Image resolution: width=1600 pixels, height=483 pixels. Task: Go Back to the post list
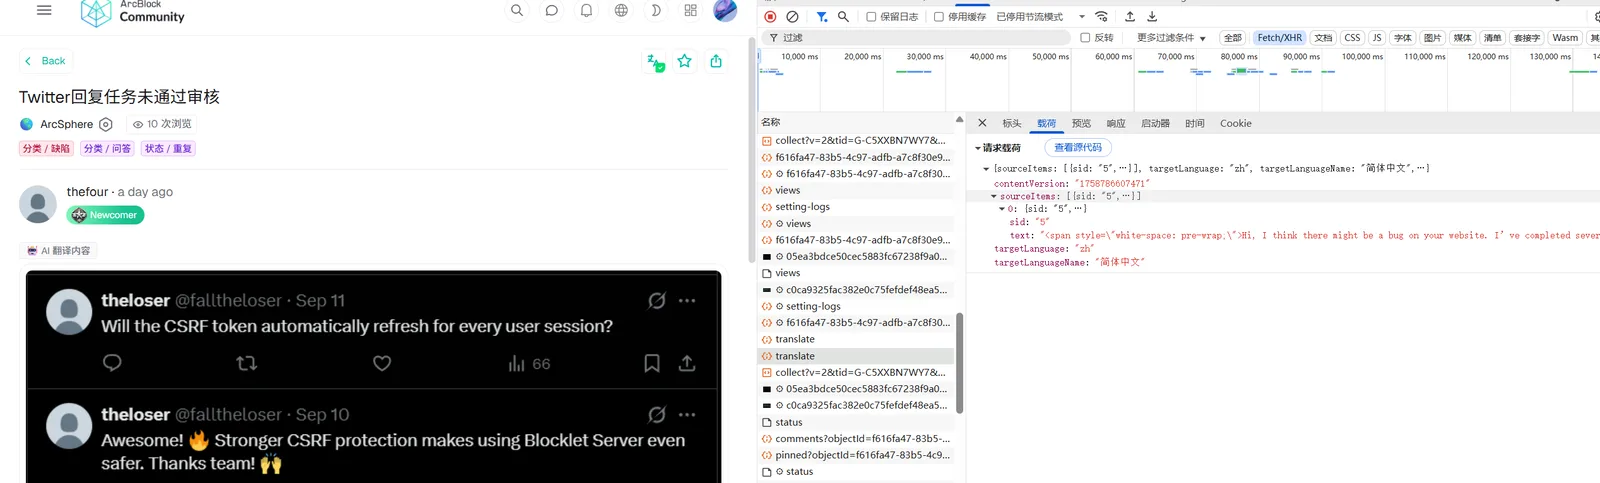click(x=45, y=61)
